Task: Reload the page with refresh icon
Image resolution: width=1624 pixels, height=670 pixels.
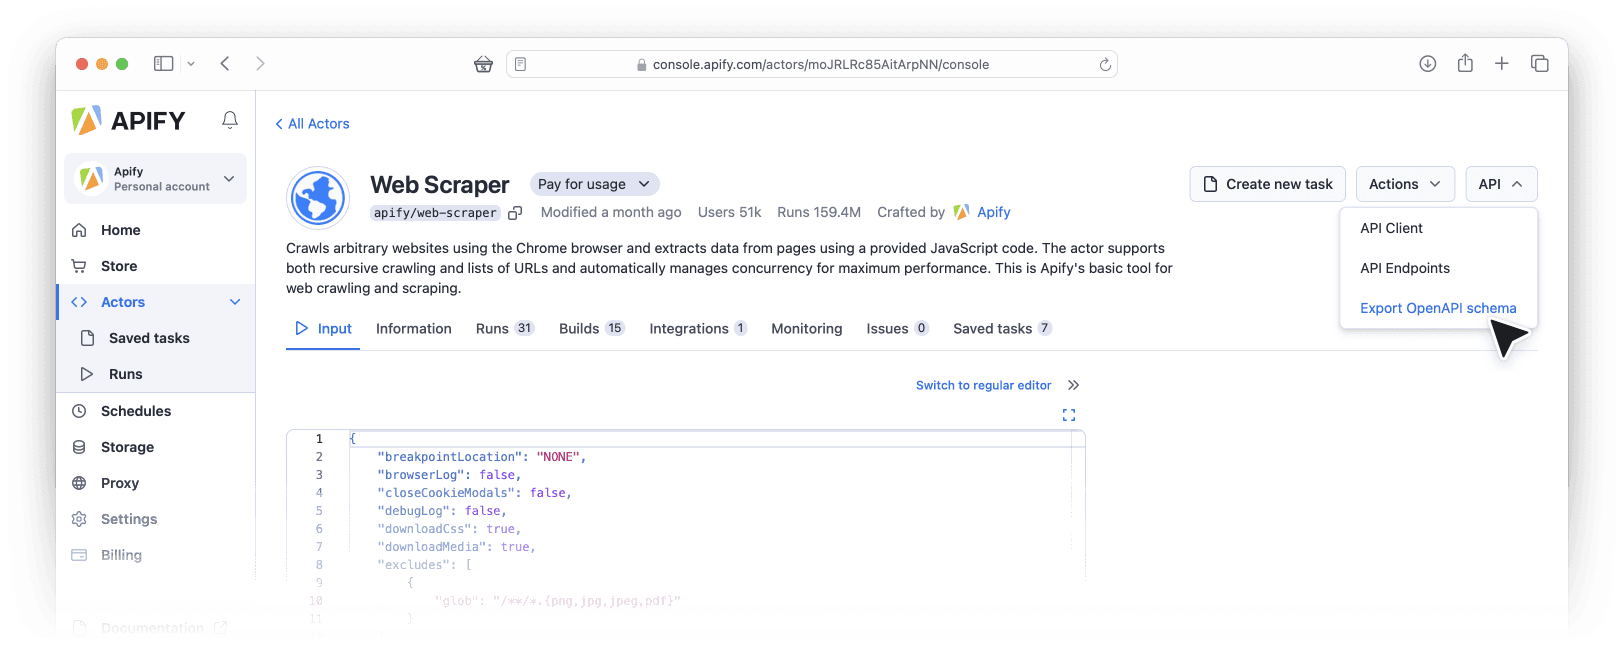Action: click(x=1105, y=64)
